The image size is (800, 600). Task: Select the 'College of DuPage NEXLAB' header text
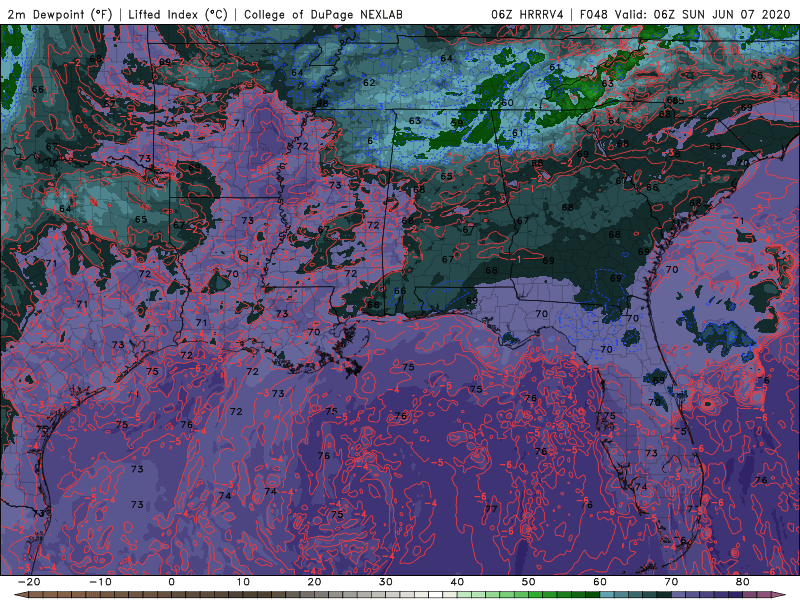(x=323, y=14)
